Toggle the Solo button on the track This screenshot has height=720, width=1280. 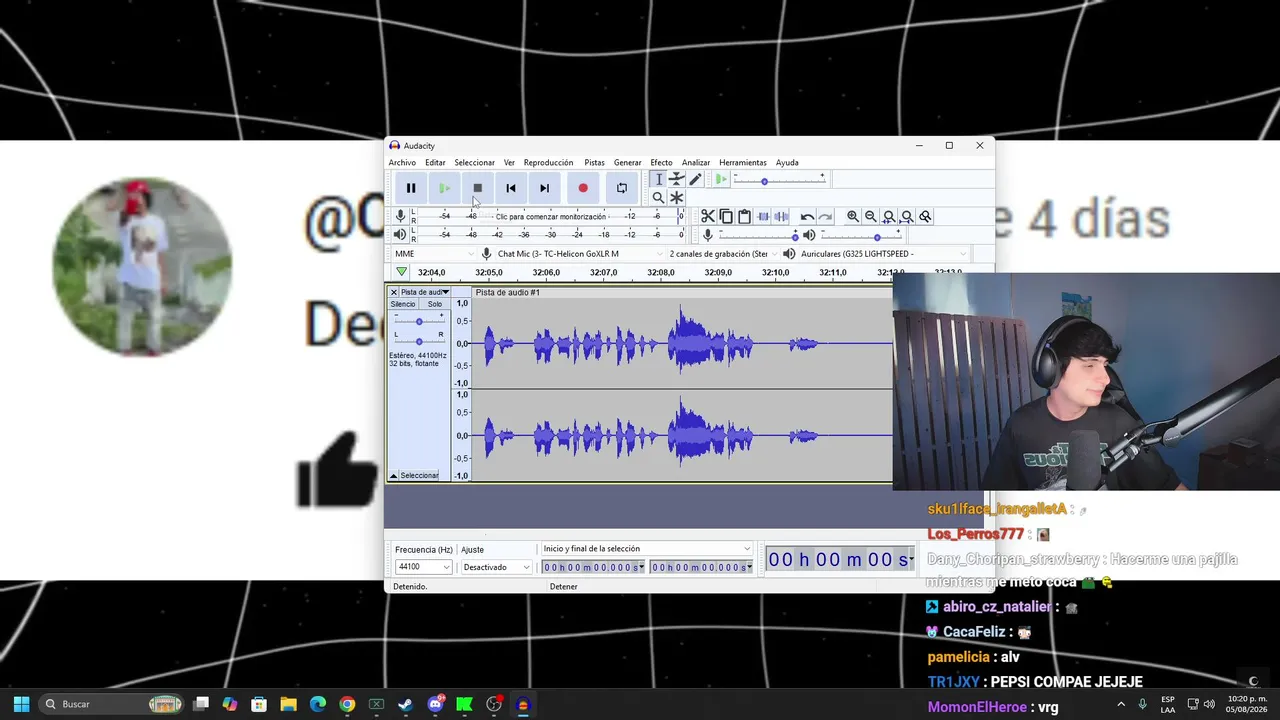tap(435, 304)
